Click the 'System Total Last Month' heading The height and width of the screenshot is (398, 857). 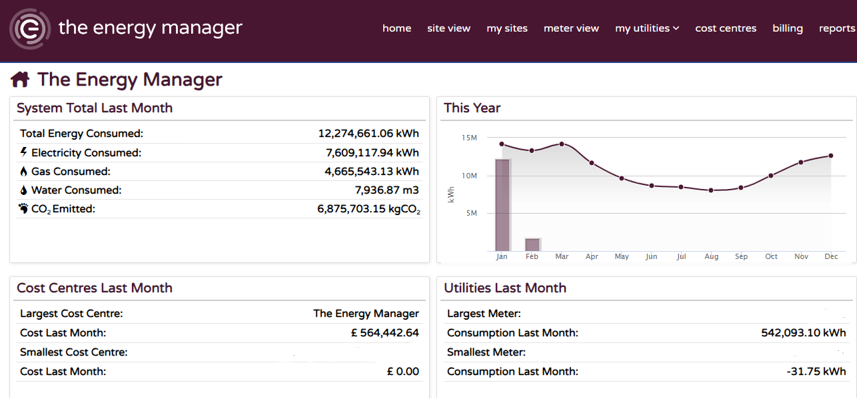pyautogui.click(x=95, y=108)
